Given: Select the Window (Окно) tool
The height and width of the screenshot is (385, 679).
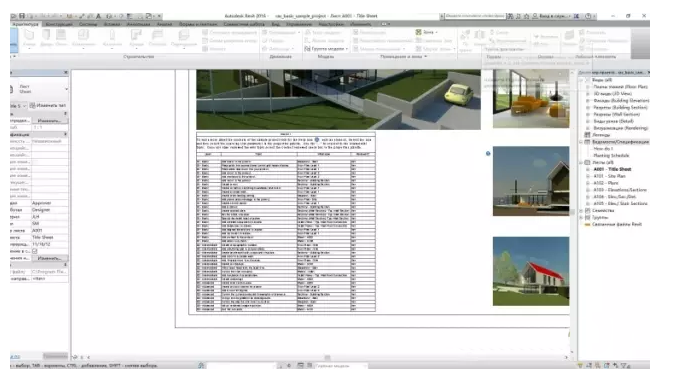Looking at the screenshot, I should click(61, 38).
